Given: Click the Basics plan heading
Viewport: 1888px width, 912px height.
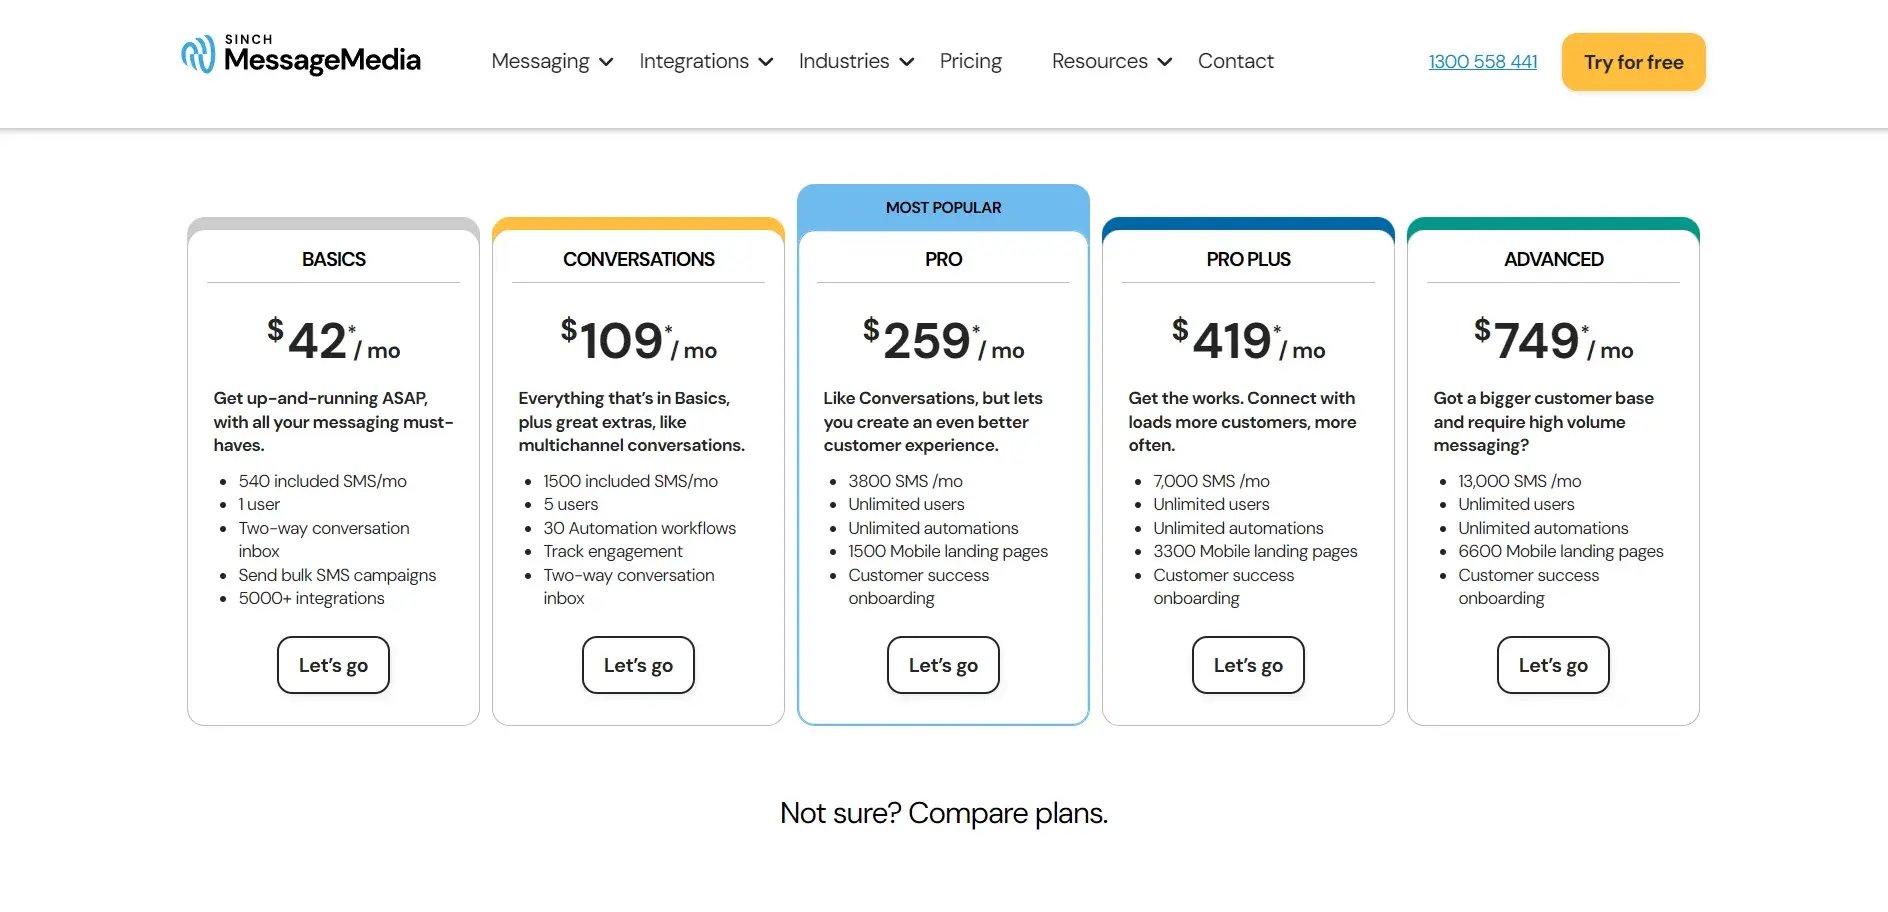Looking at the screenshot, I should point(333,259).
